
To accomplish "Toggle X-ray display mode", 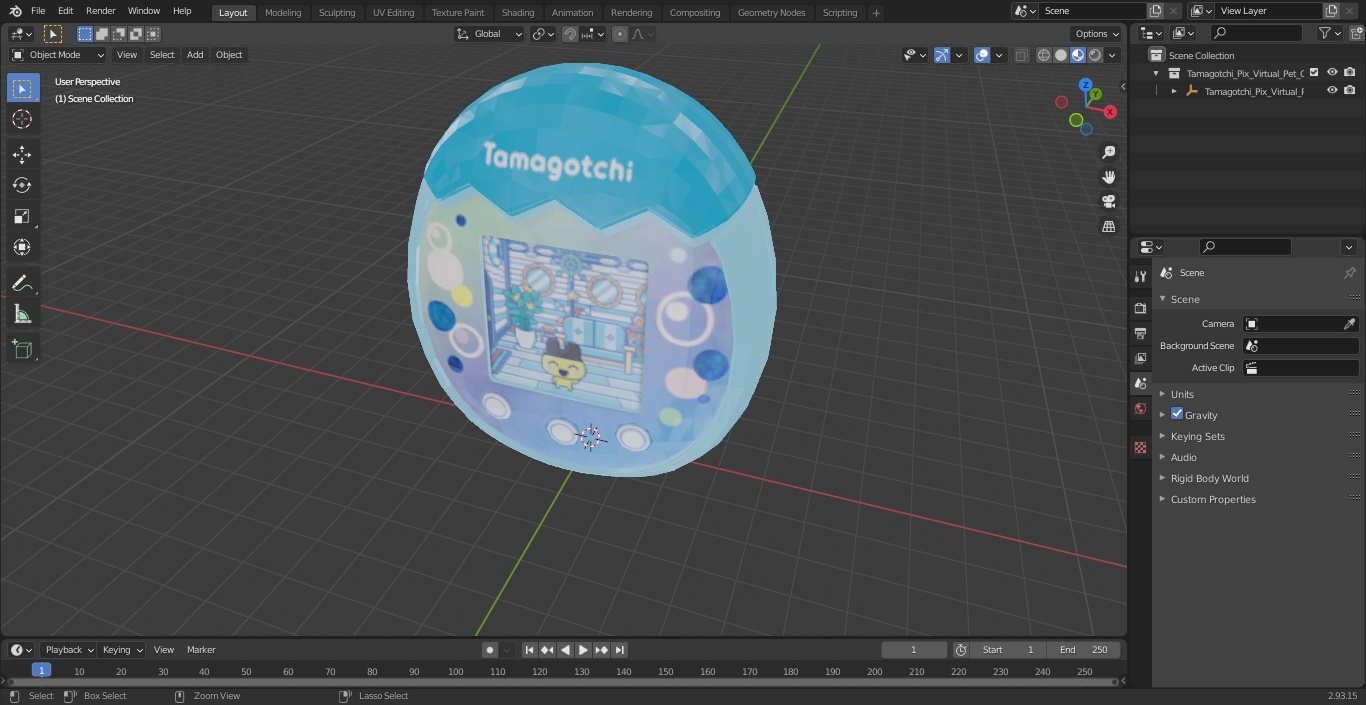I will pos(1021,55).
